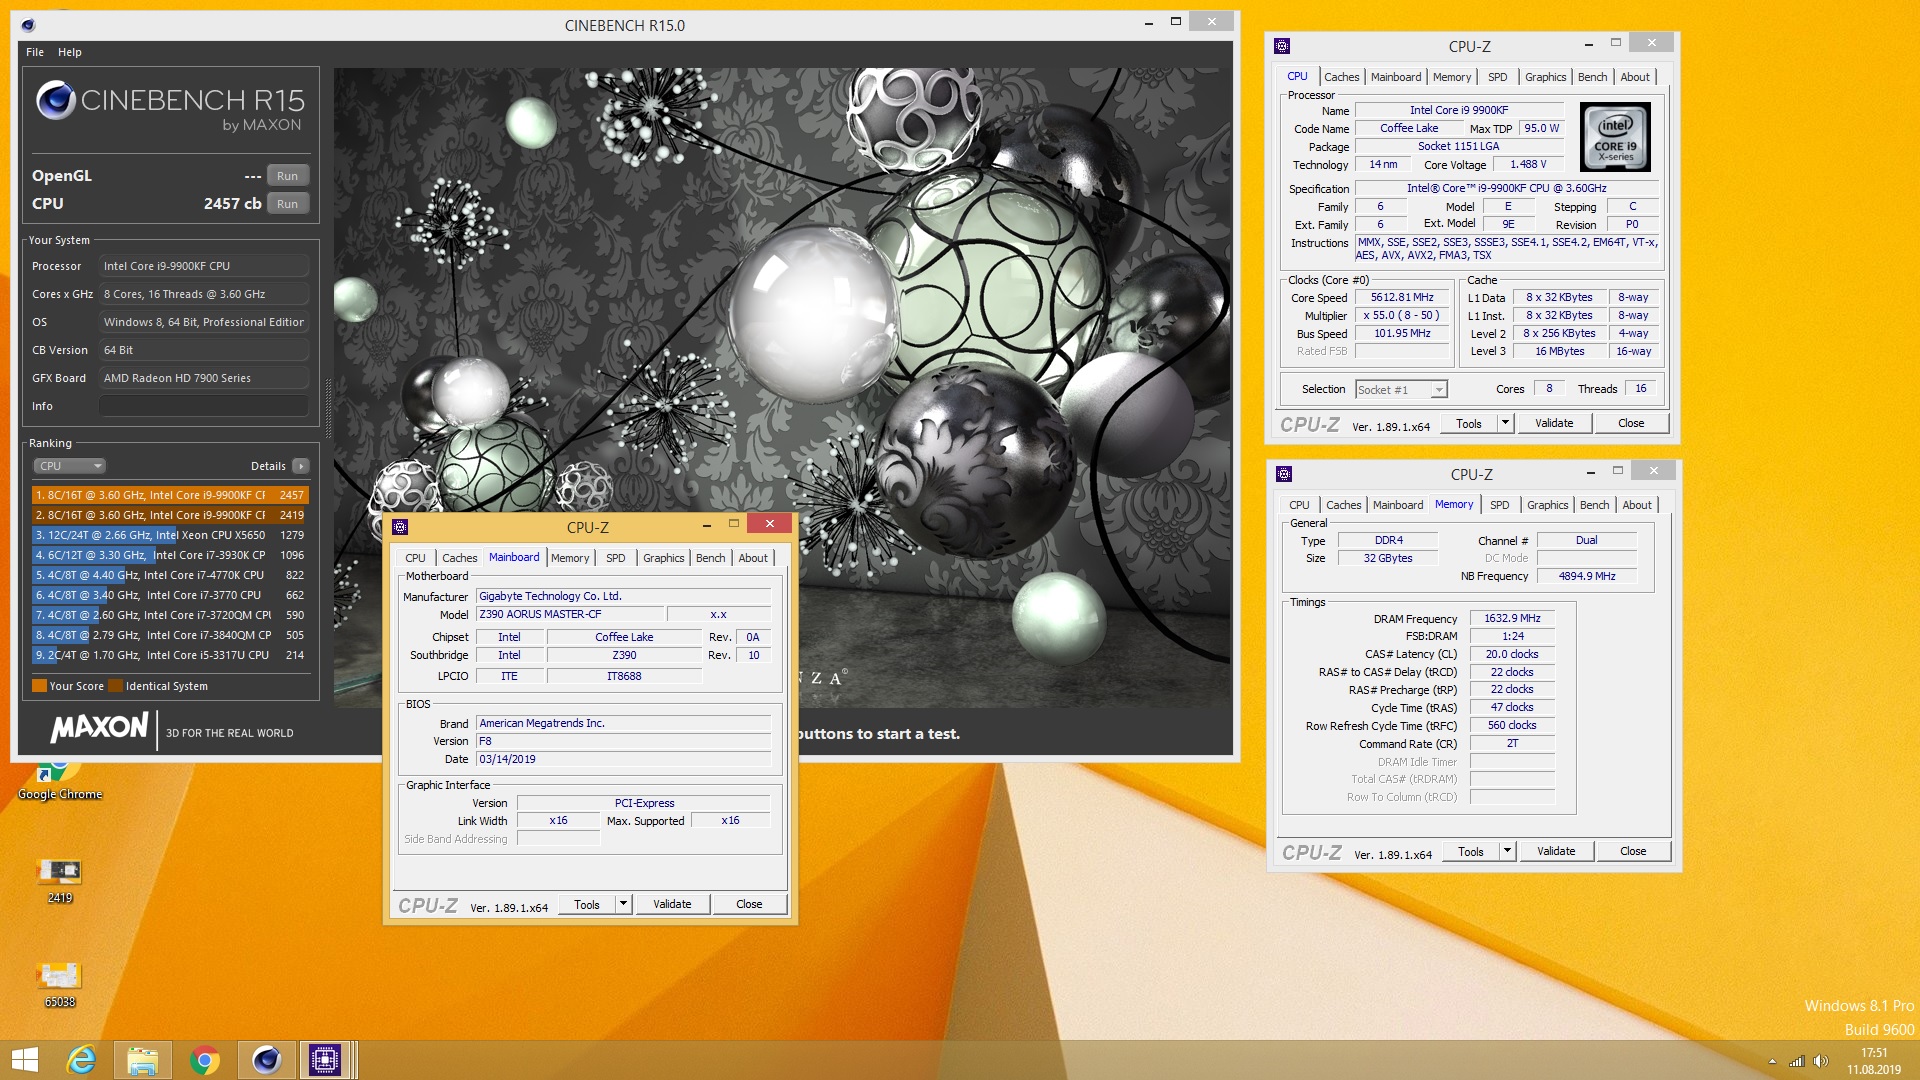The image size is (1920, 1080).
Task: Switch to Caches tab in top CPU-Z window
Action: [x=1341, y=77]
